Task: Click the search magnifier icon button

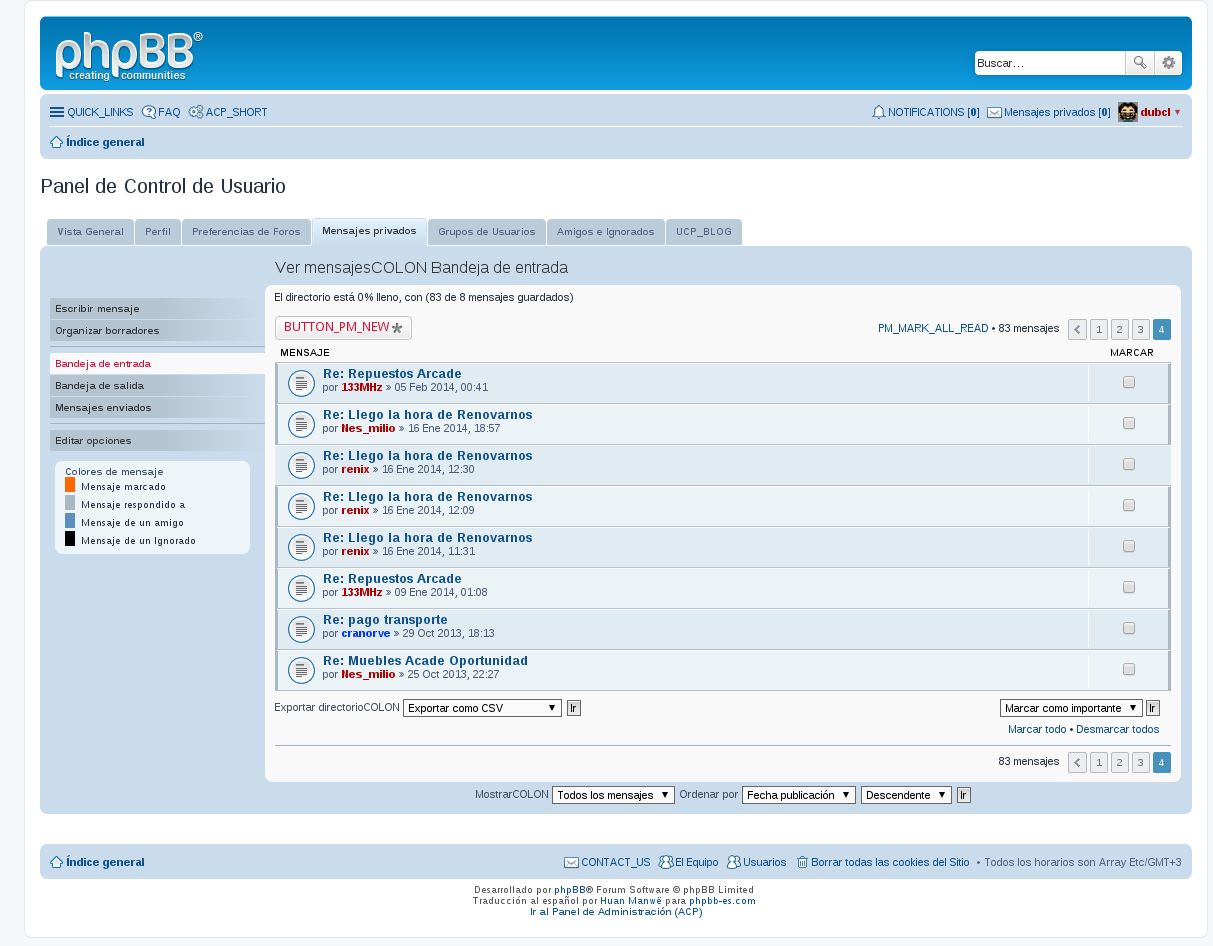Action: coord(1140,63)
